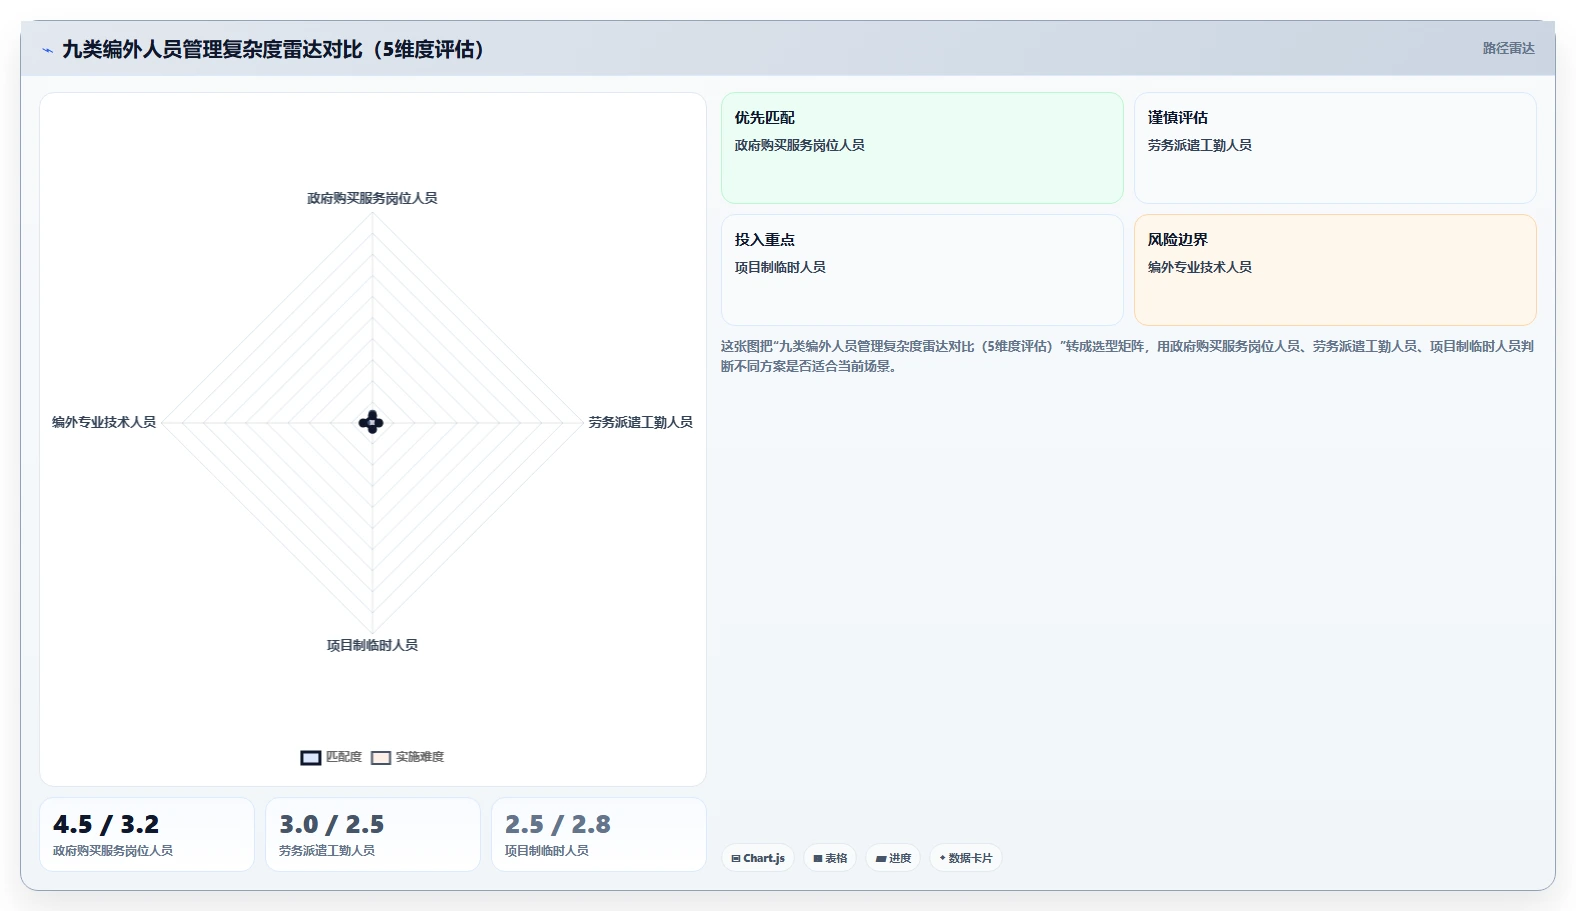Toggle the 实施难度 legend item
1576x911 pixels.
pyautogui.click(x=407, y=757)
